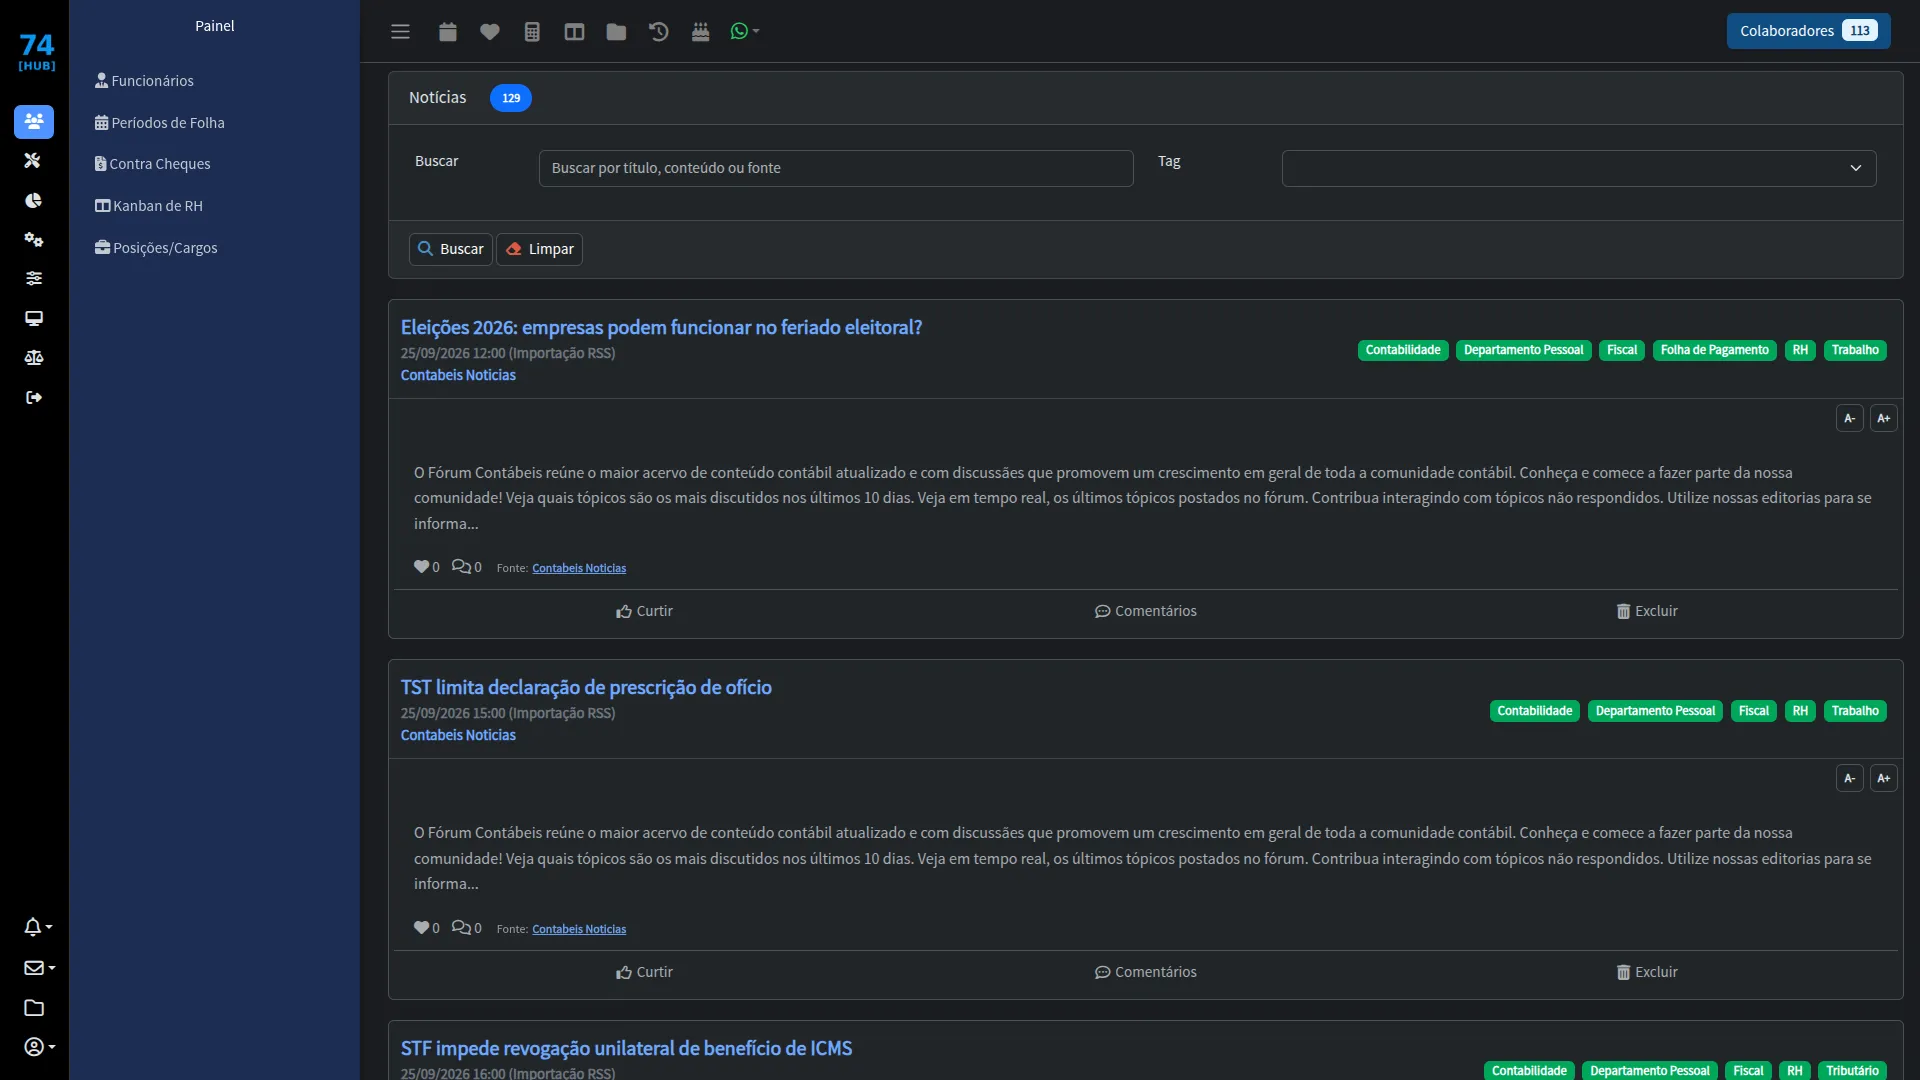Expand the WhatsApp dropdown in toolbar
1920x1080 pixels.
pos(745,31)
